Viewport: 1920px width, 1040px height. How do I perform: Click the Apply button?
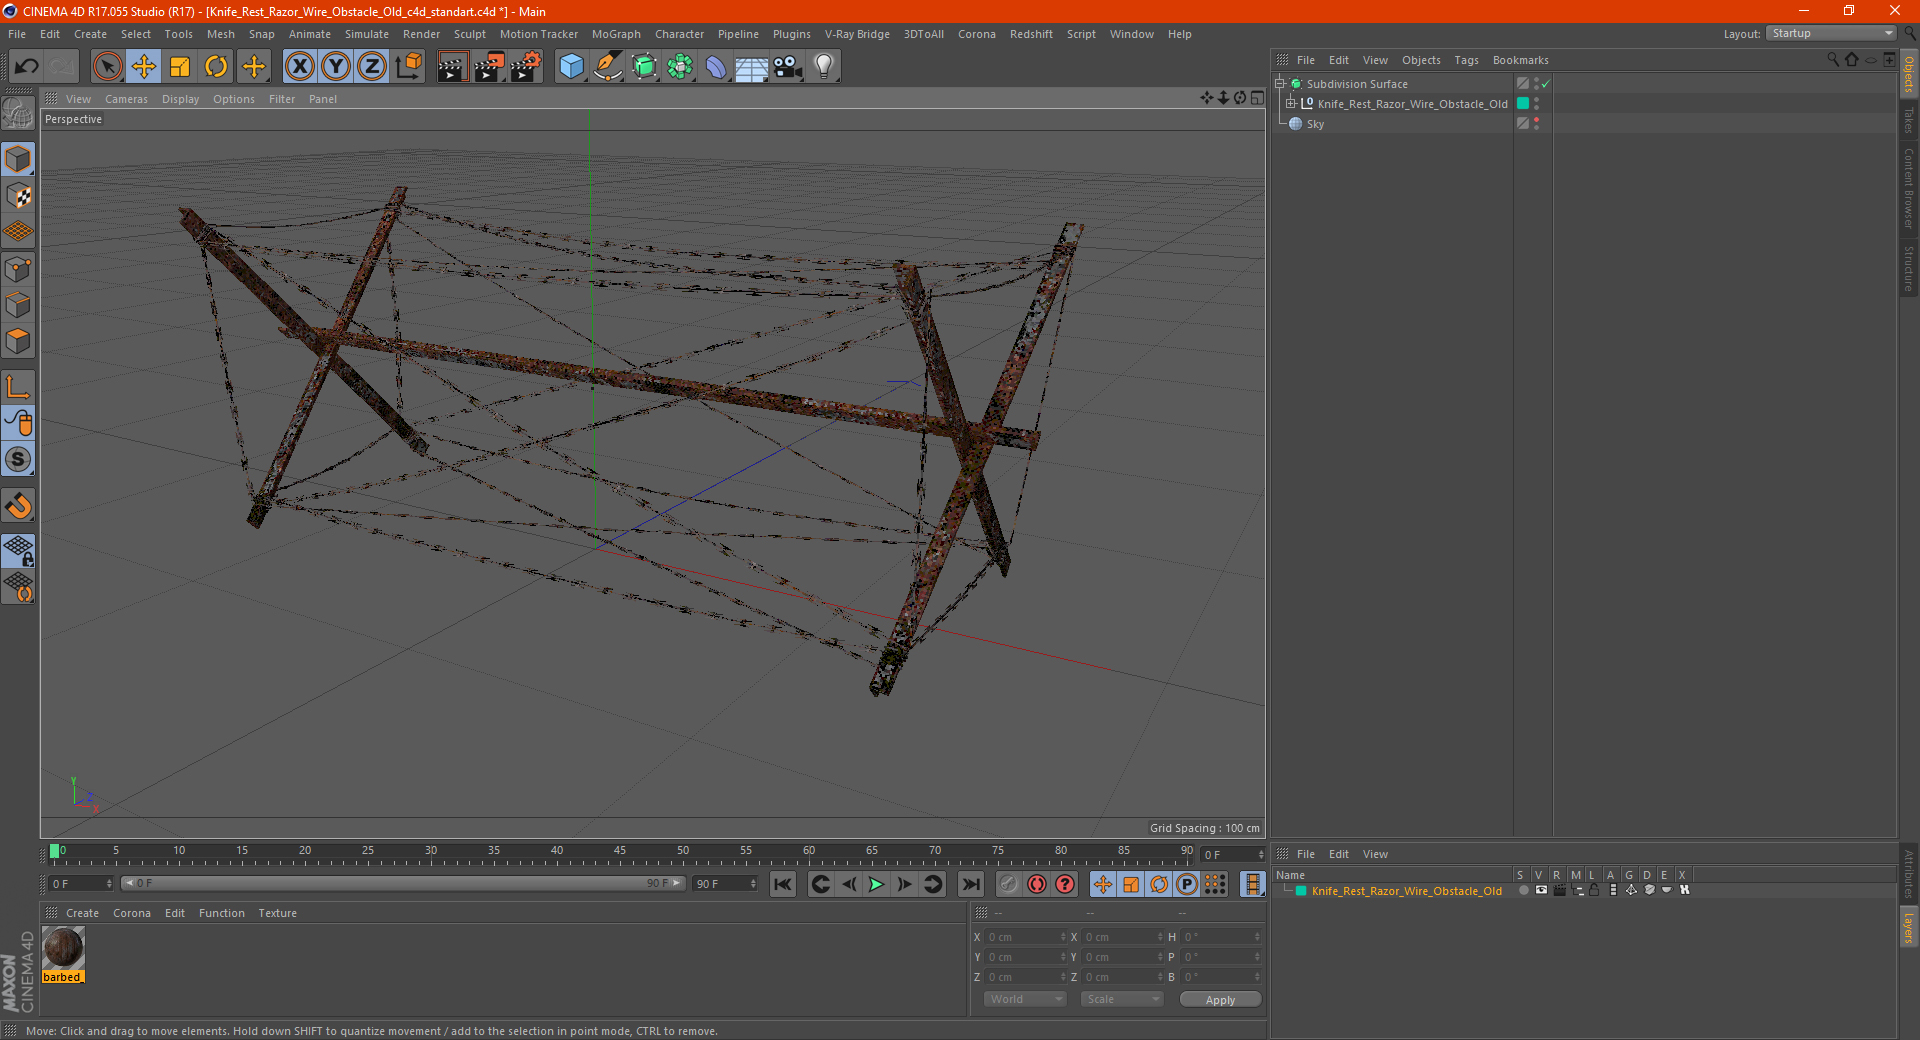point(1220,1000)
